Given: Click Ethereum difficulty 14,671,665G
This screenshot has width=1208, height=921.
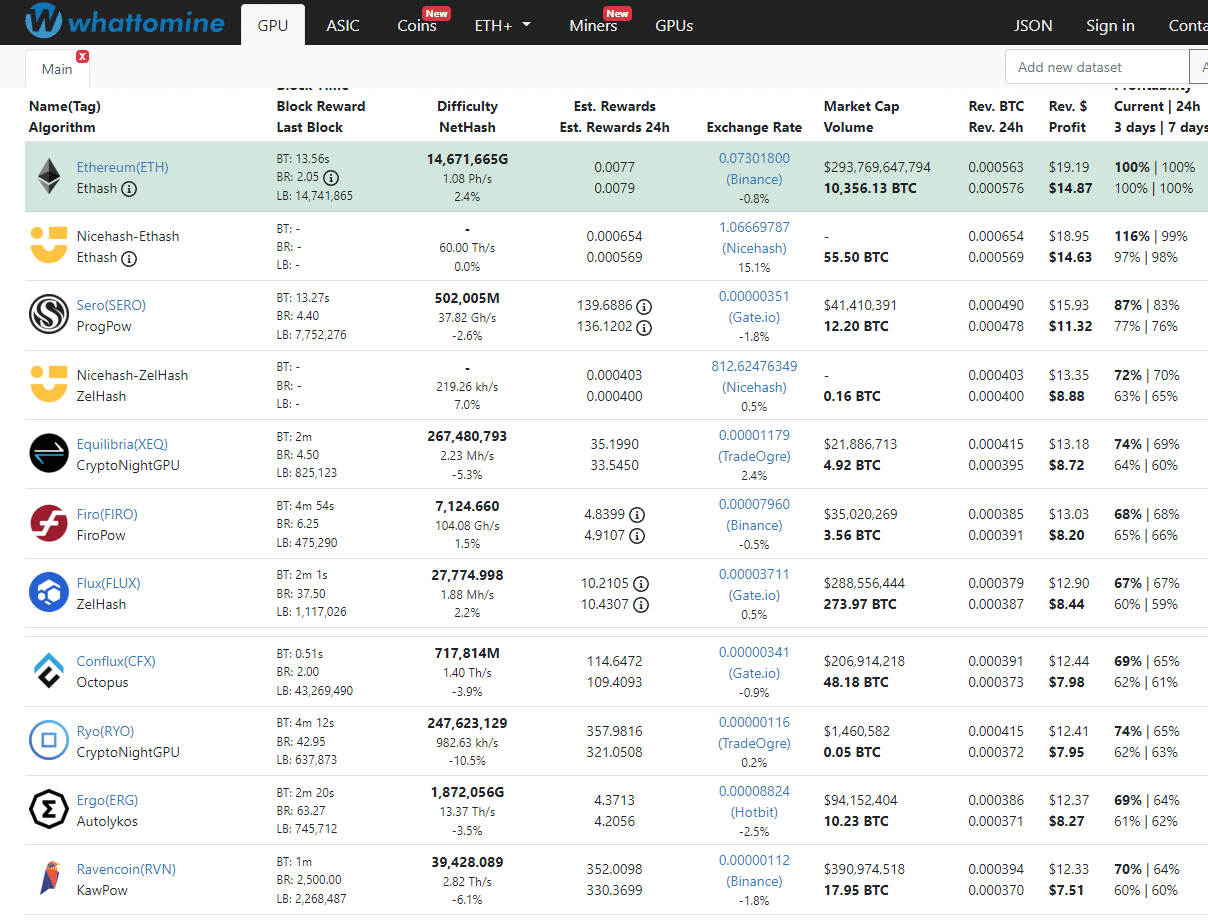Looking at the screenshot, I should (x=467, y=159).
